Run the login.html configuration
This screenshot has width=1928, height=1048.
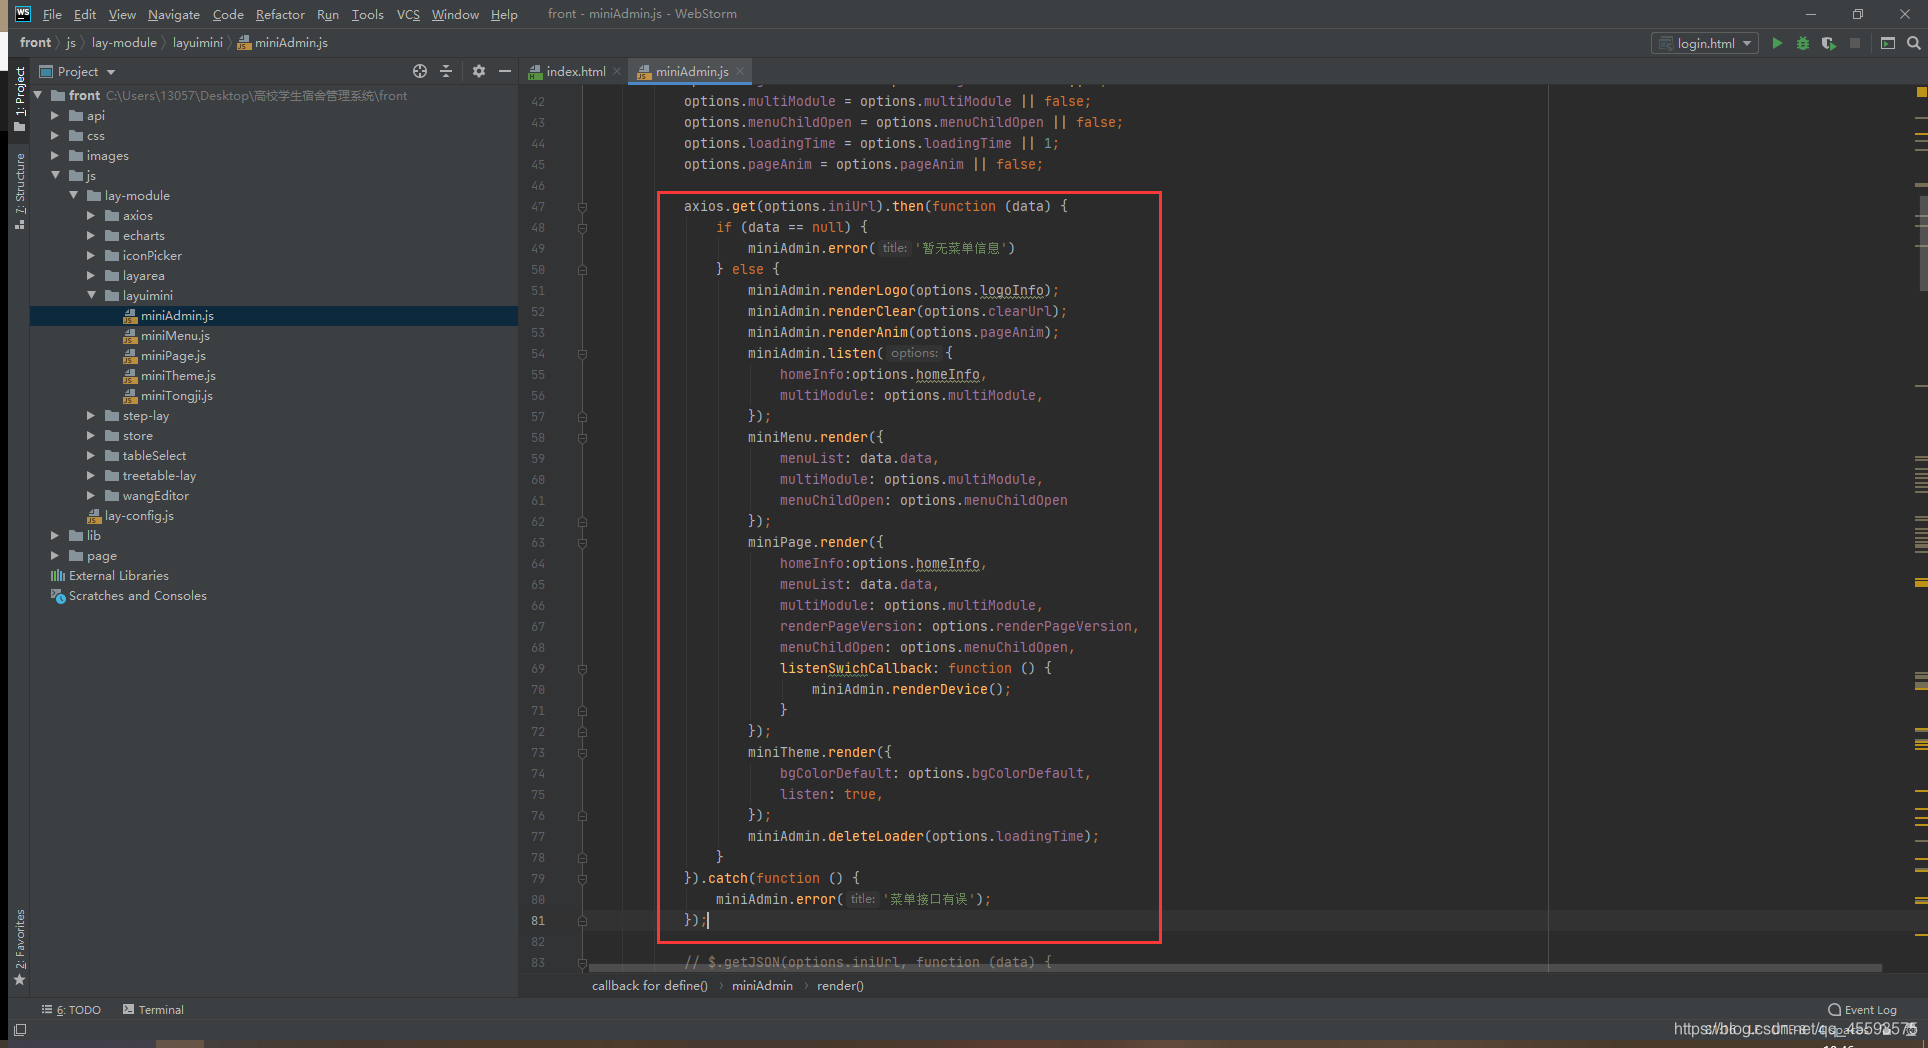click(1777, 43)
